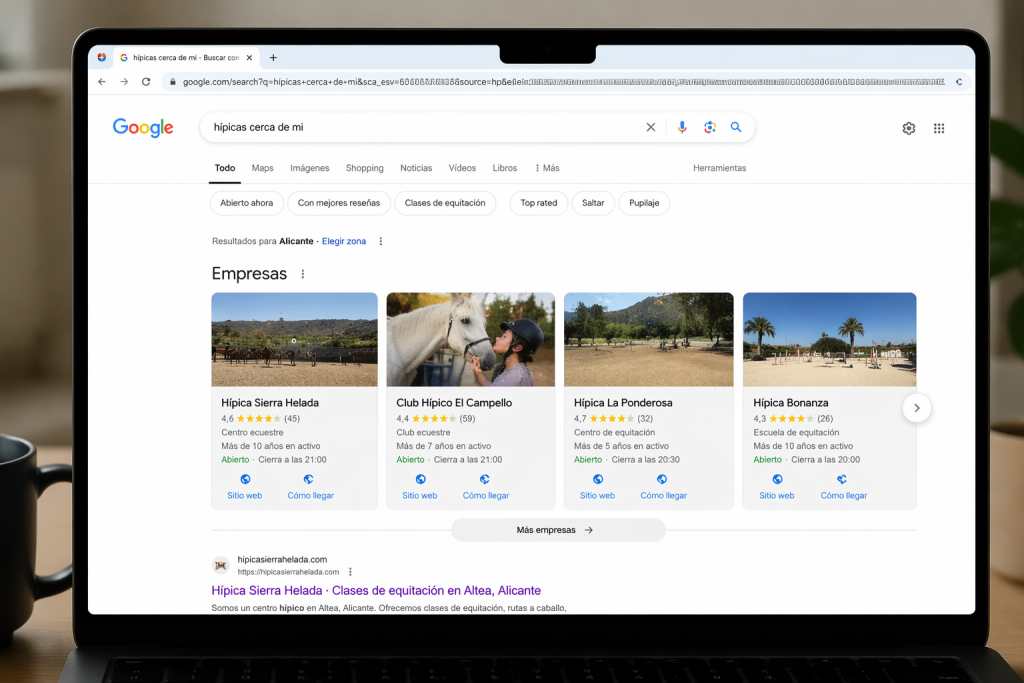The height and width of the screenshot is (683, 1024).
Task: Switch to the Maps tab
Action: pos(262,168)
